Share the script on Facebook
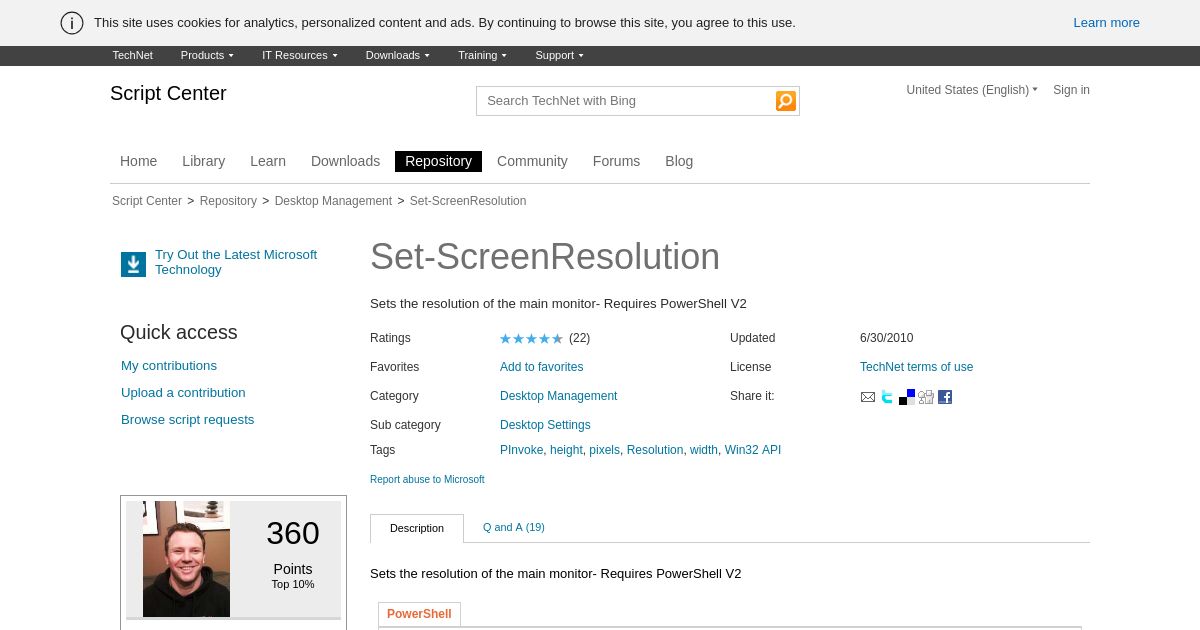 point(945,397)
